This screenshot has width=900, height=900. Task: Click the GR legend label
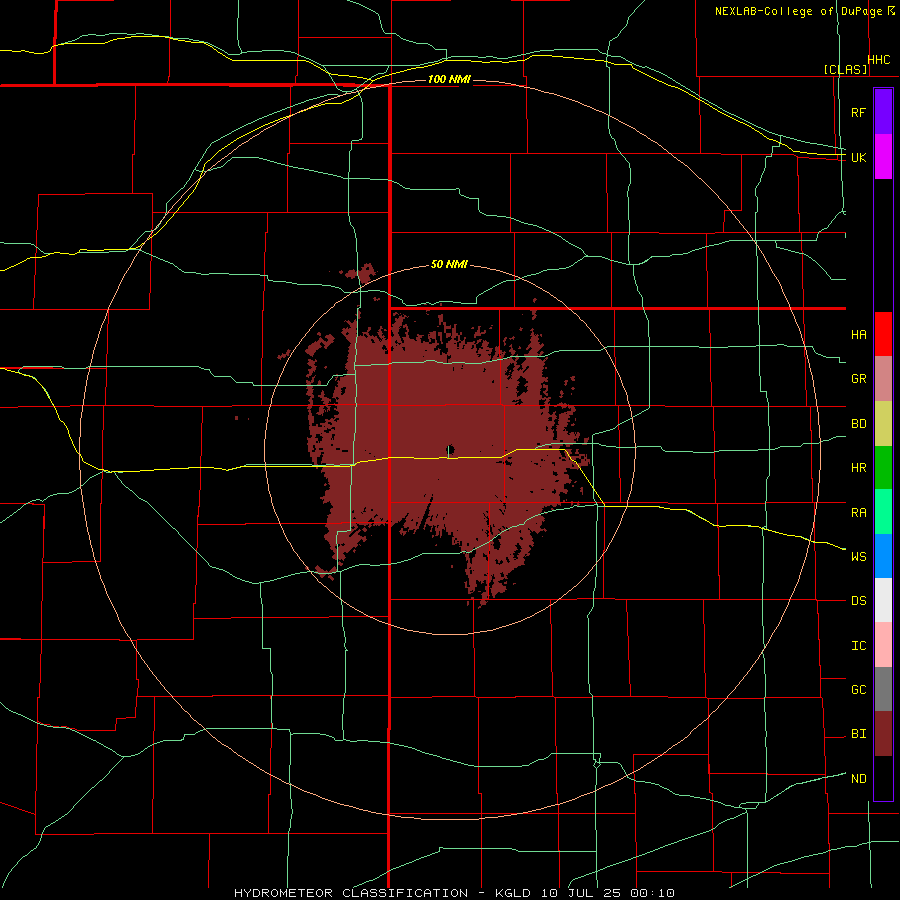[858, 379]
